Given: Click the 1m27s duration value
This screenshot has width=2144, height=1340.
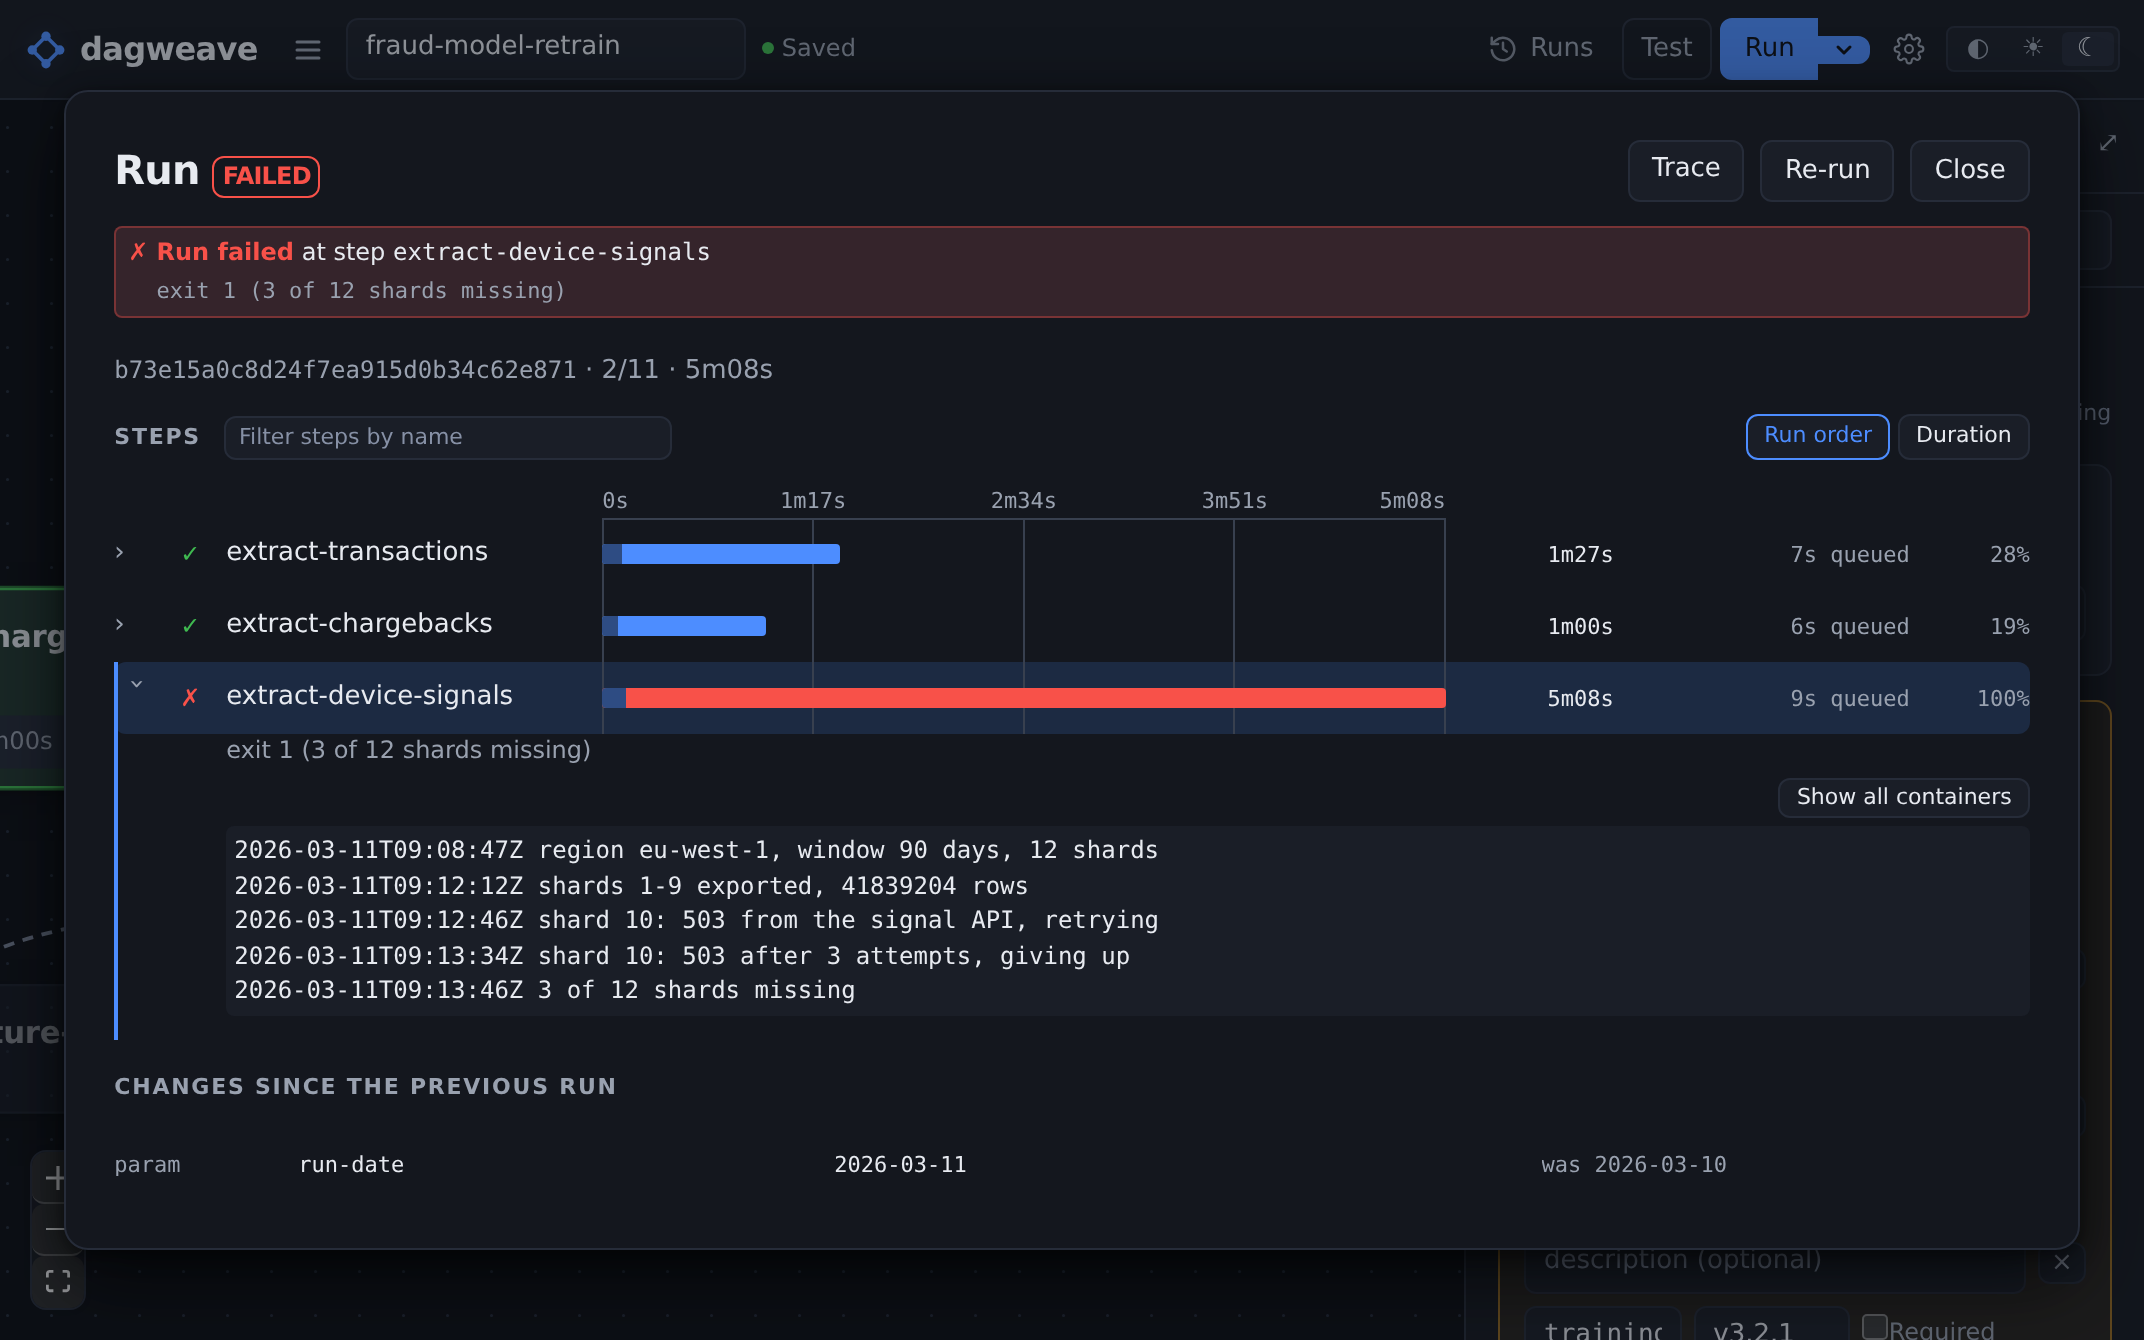Looking at the screenshot, I should (x=1580, y=555).
